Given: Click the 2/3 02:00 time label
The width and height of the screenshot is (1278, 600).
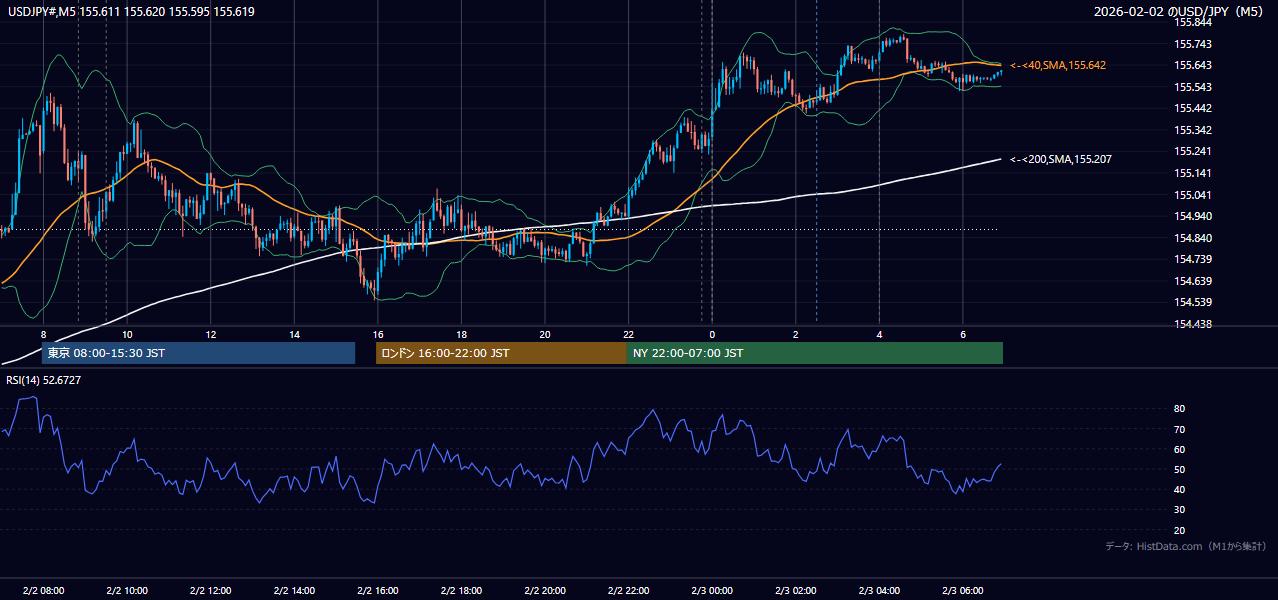Looking at the screenshot, I should (795, 590).
